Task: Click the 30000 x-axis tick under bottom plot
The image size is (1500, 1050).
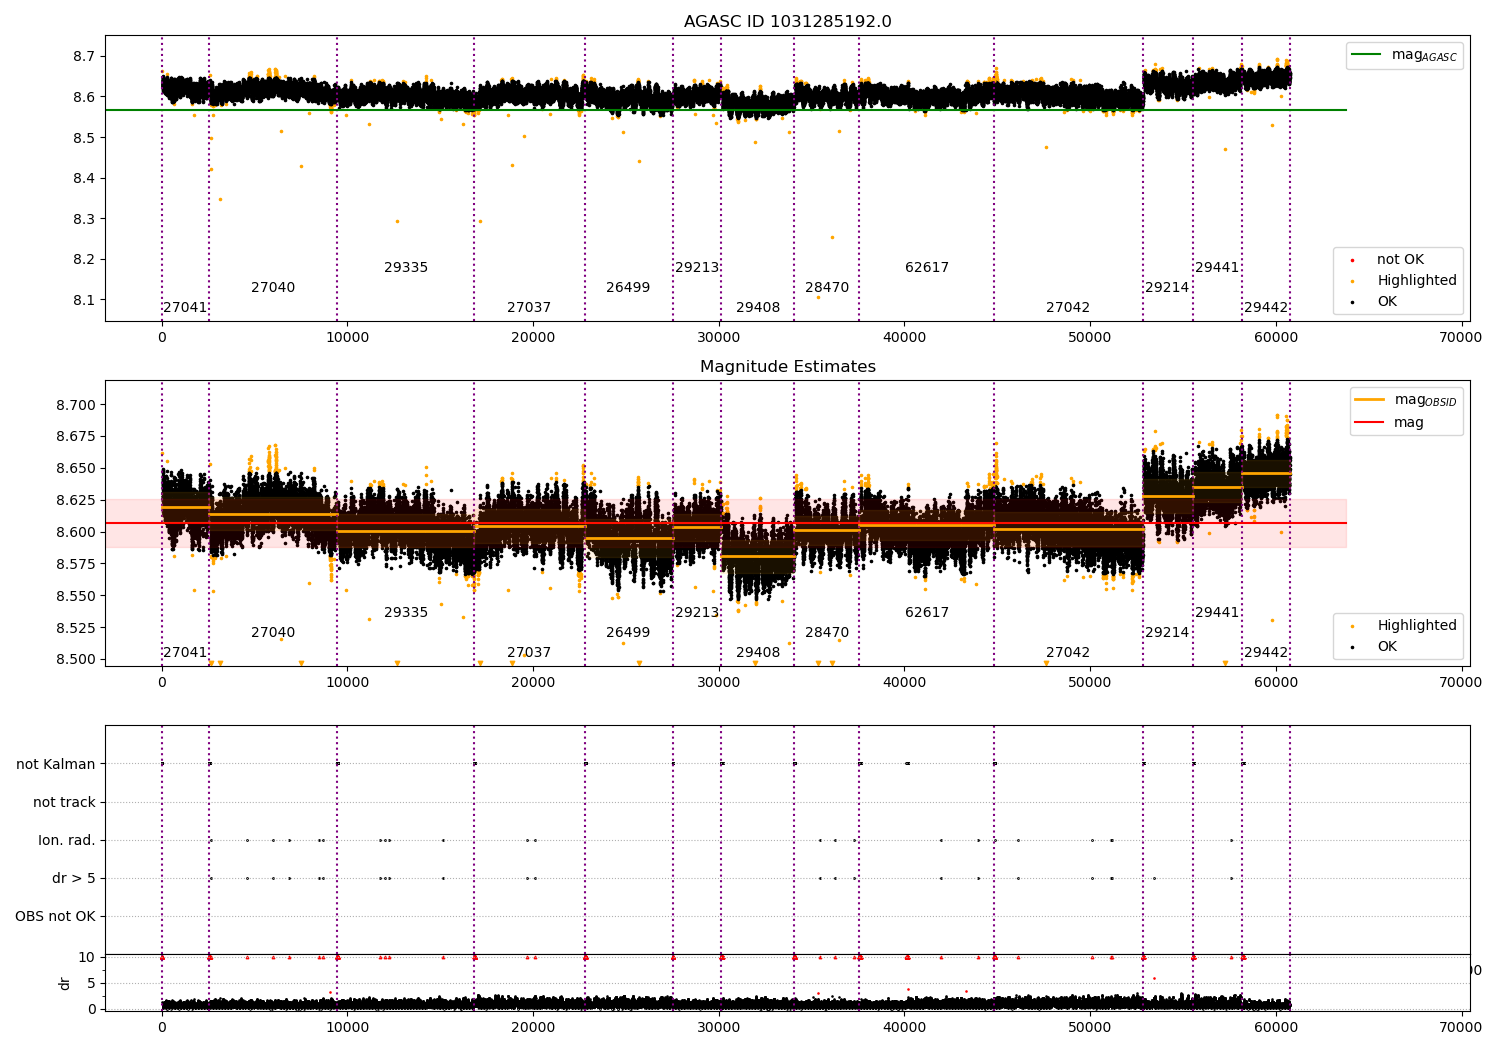Action: pyautogui.click(x=719, y=1027)
